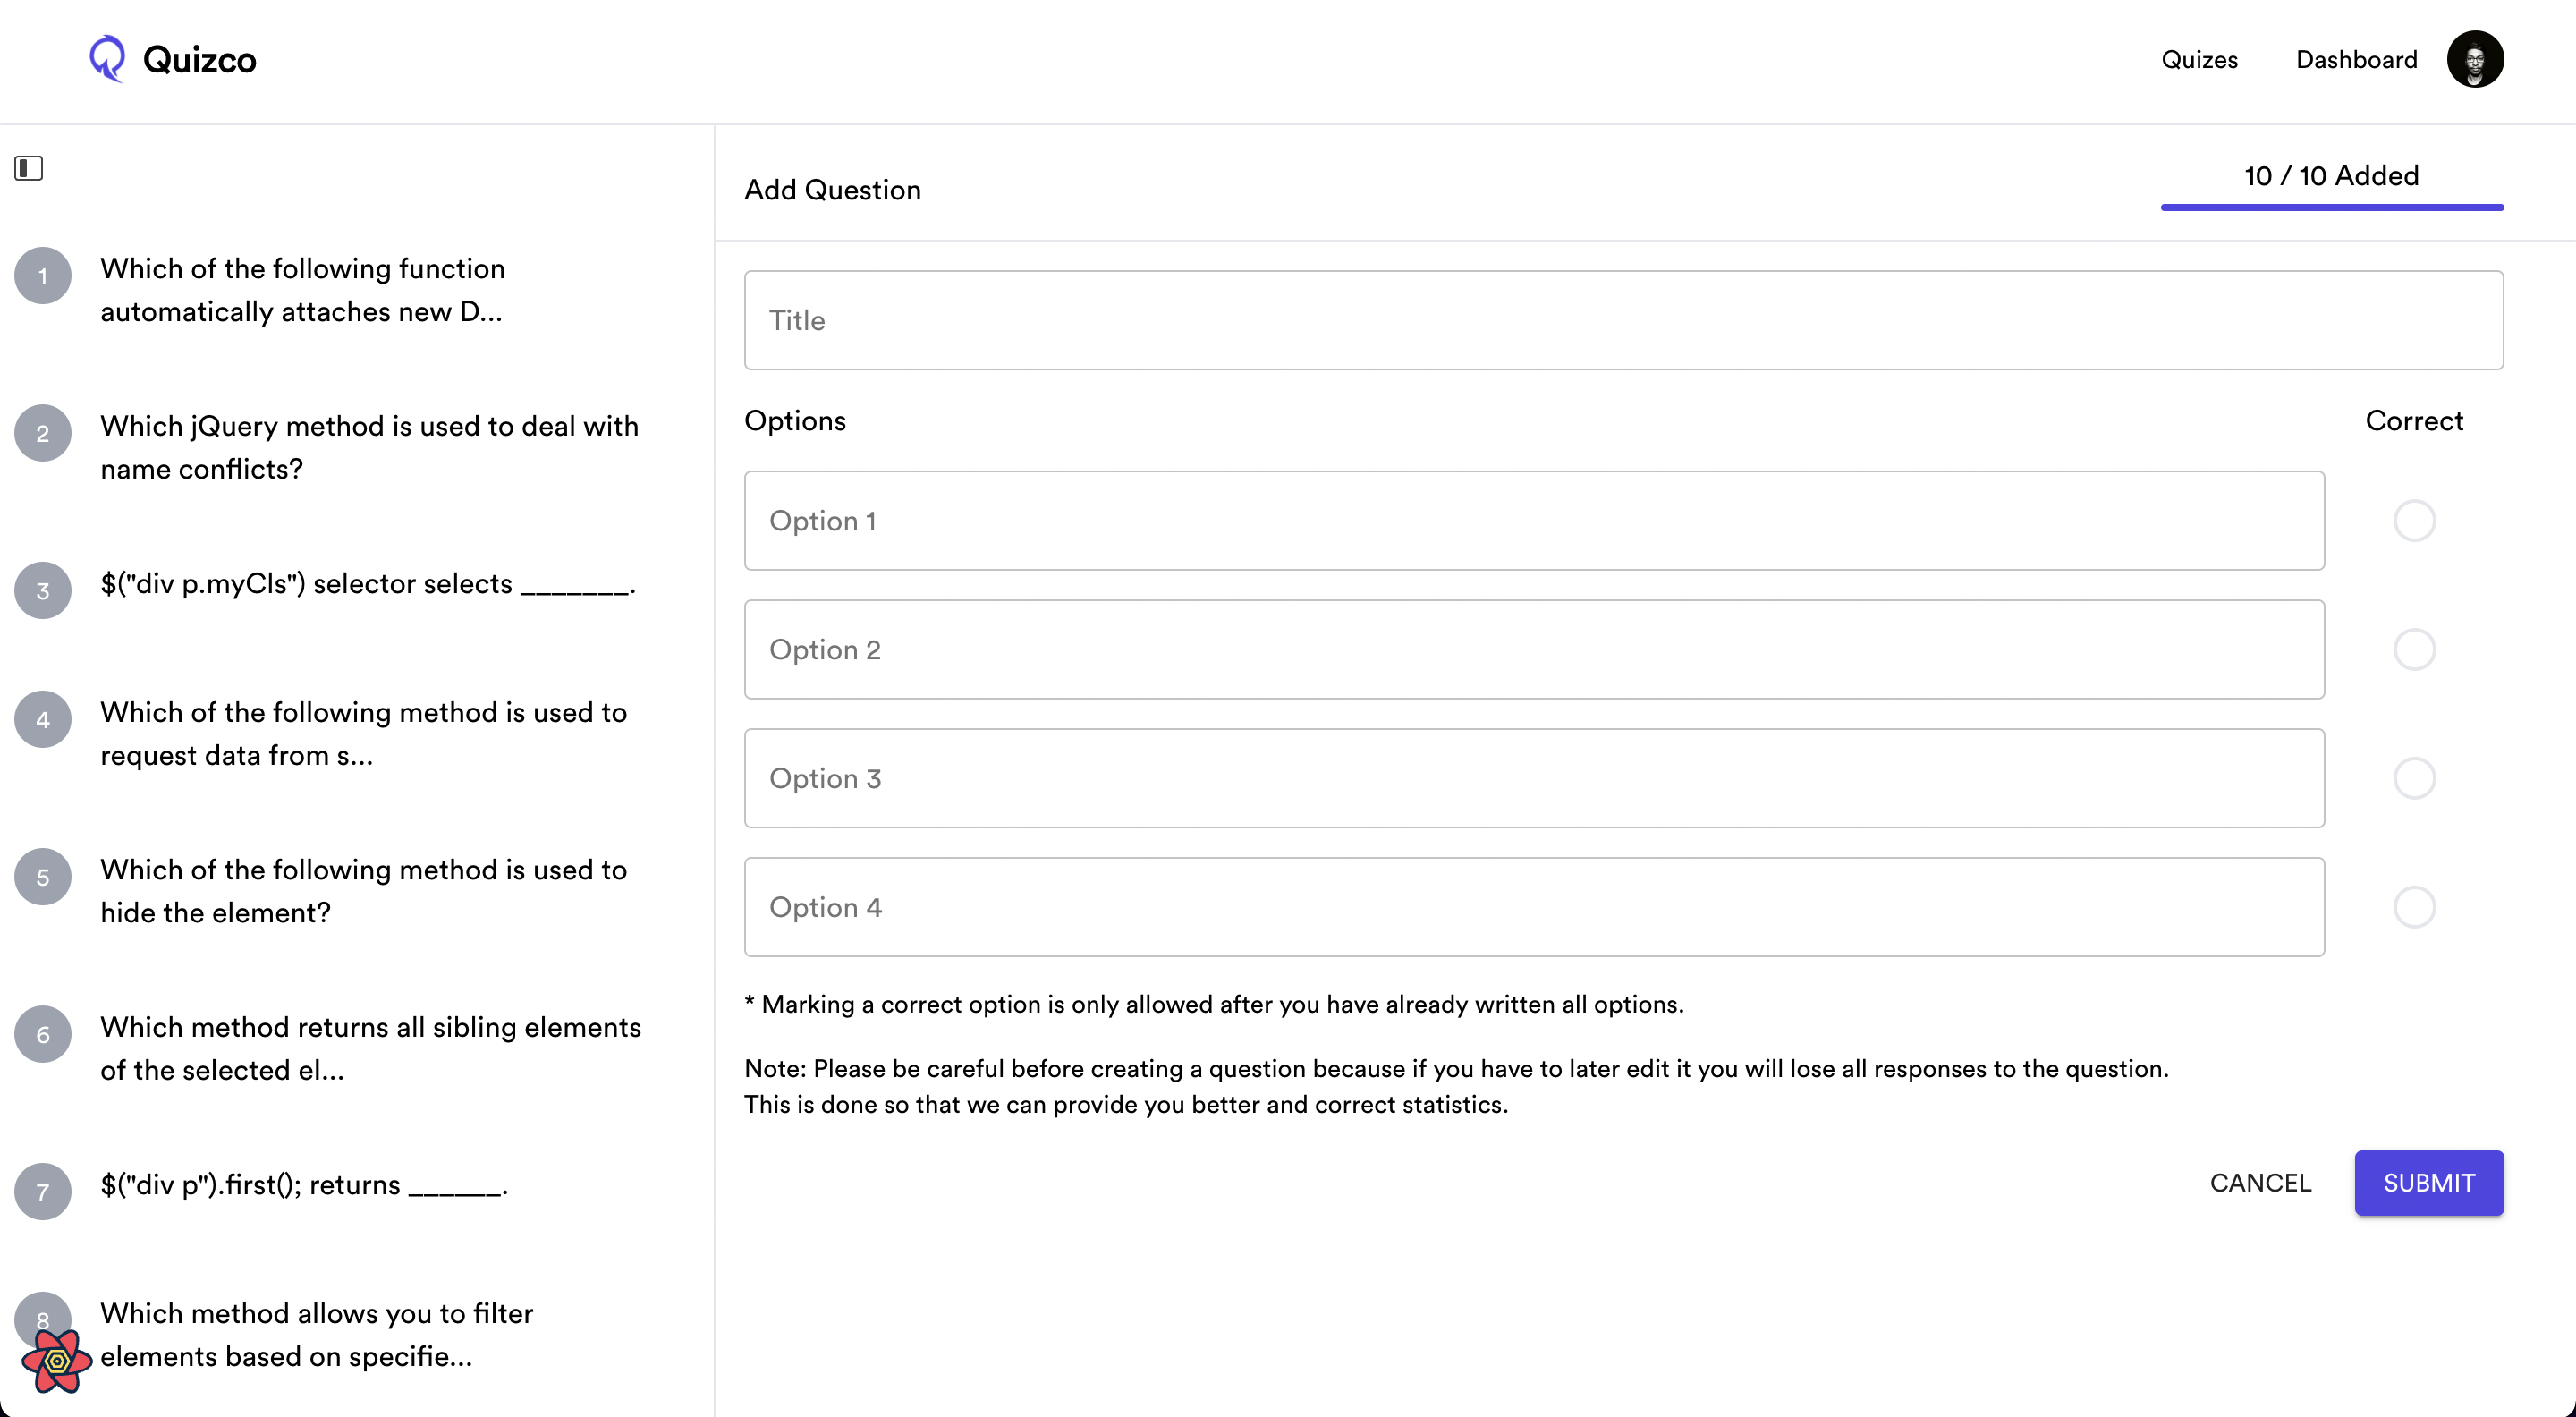Go to the Dashboard page
Screen dimensions: 2576x1417
[2356, 60]
